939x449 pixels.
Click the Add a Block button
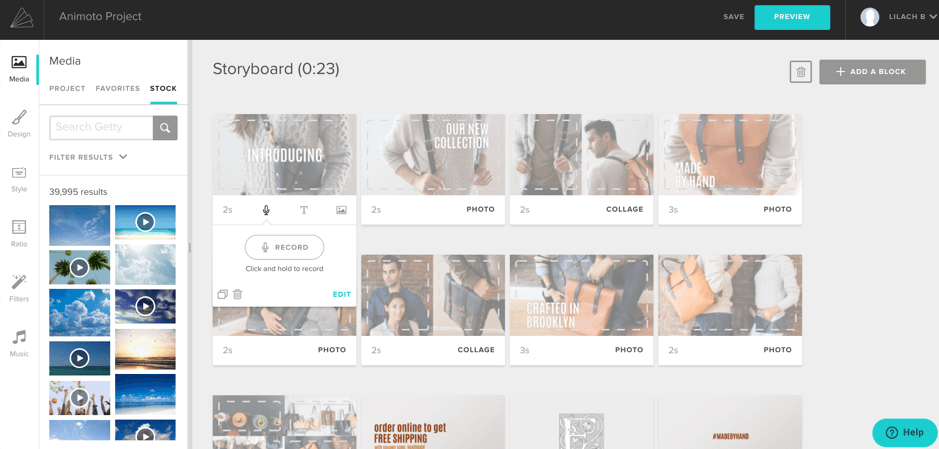click(872, 72)
